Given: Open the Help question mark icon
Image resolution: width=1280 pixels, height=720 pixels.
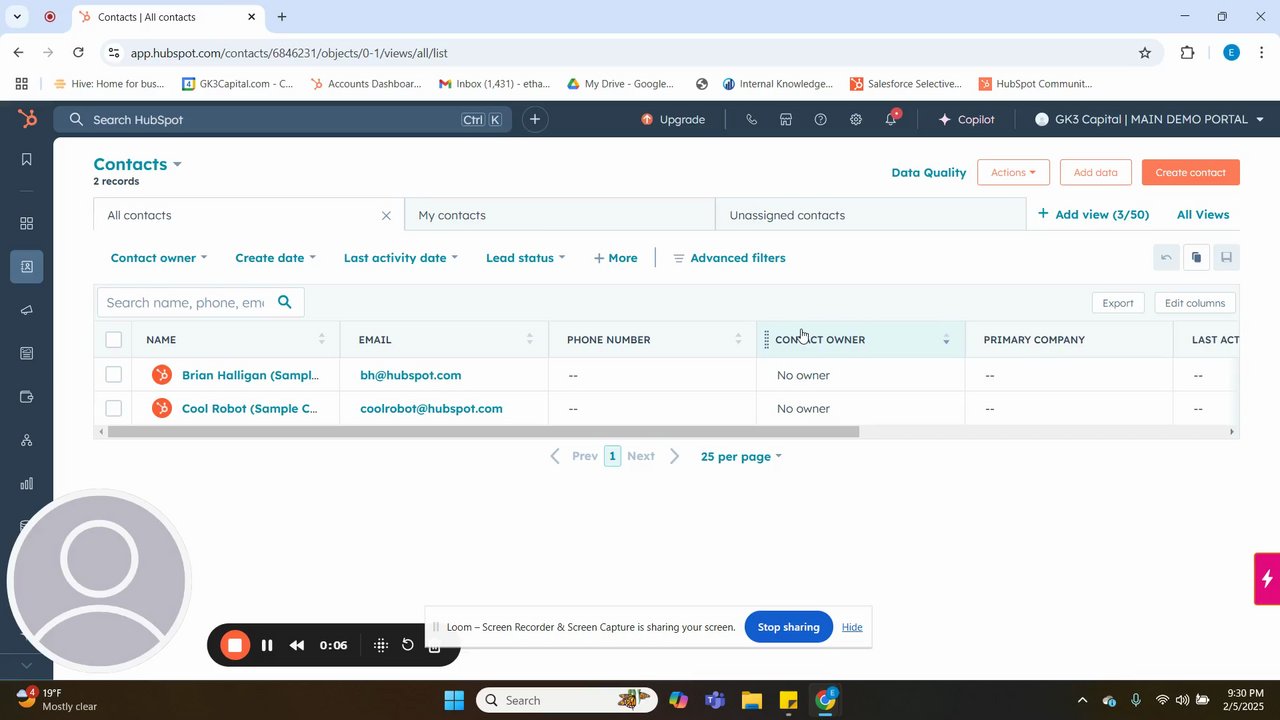Looking at the screenshot, I should (x=821, y=119).
